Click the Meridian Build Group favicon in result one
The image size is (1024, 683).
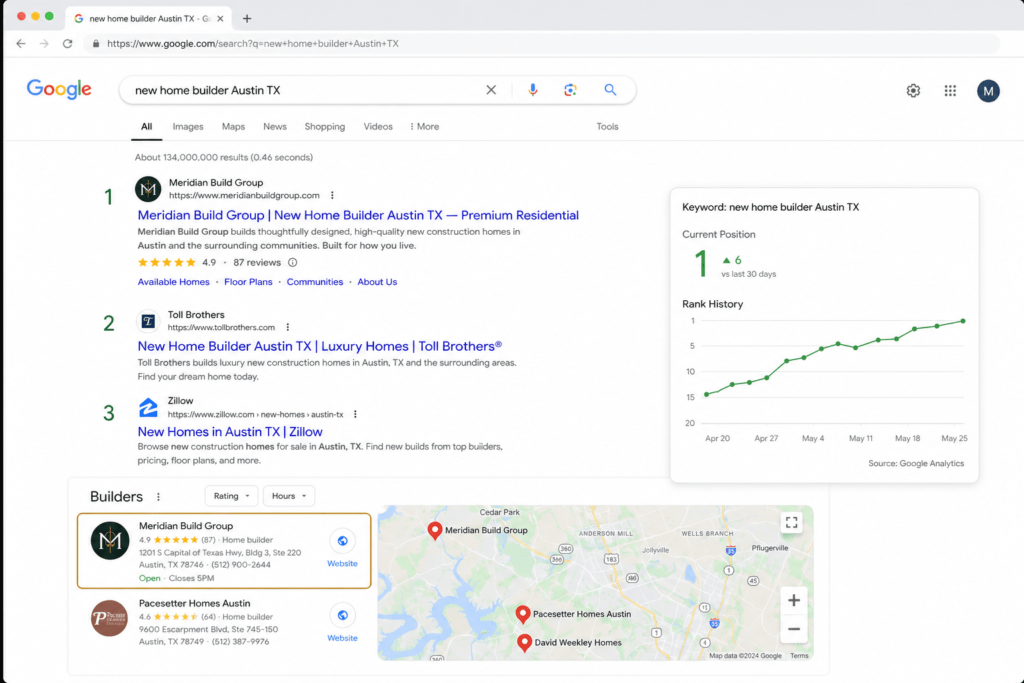pyautogui.click(x=148, y=189)
